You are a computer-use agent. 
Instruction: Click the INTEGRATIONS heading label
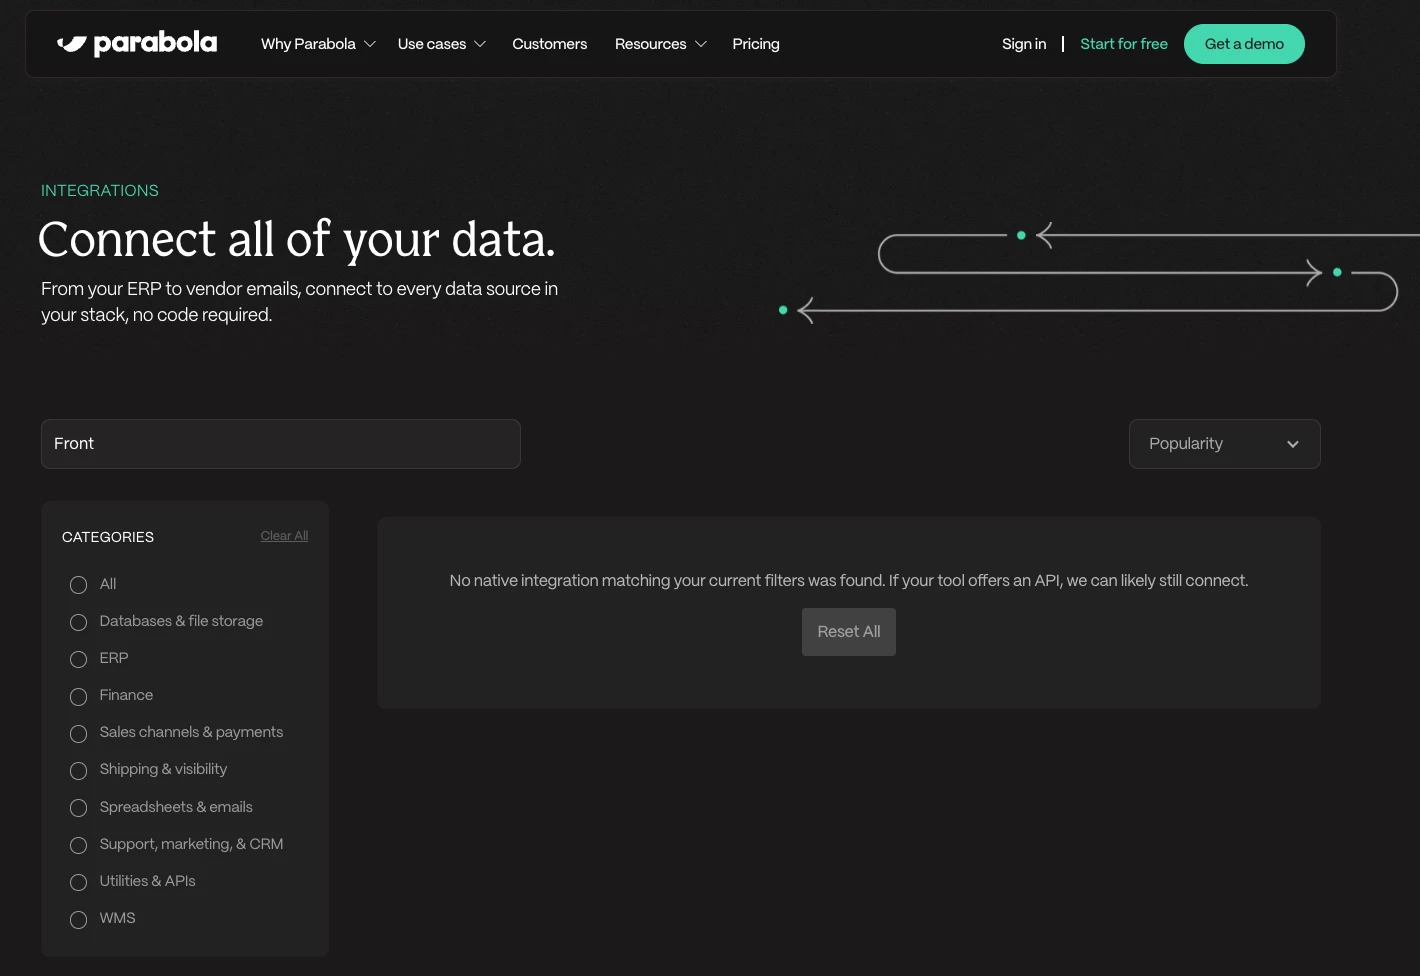tap(100, 190)
